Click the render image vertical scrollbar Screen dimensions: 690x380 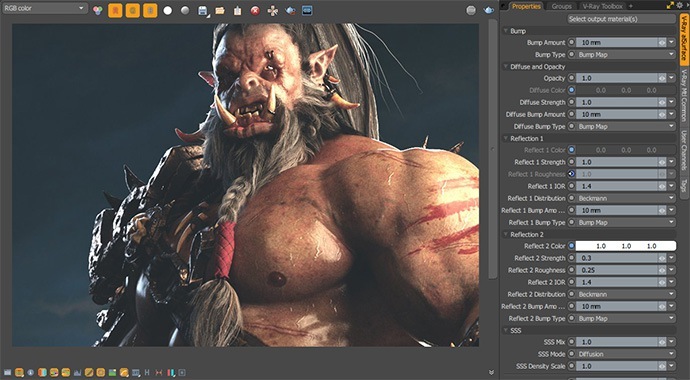point(493,150)
